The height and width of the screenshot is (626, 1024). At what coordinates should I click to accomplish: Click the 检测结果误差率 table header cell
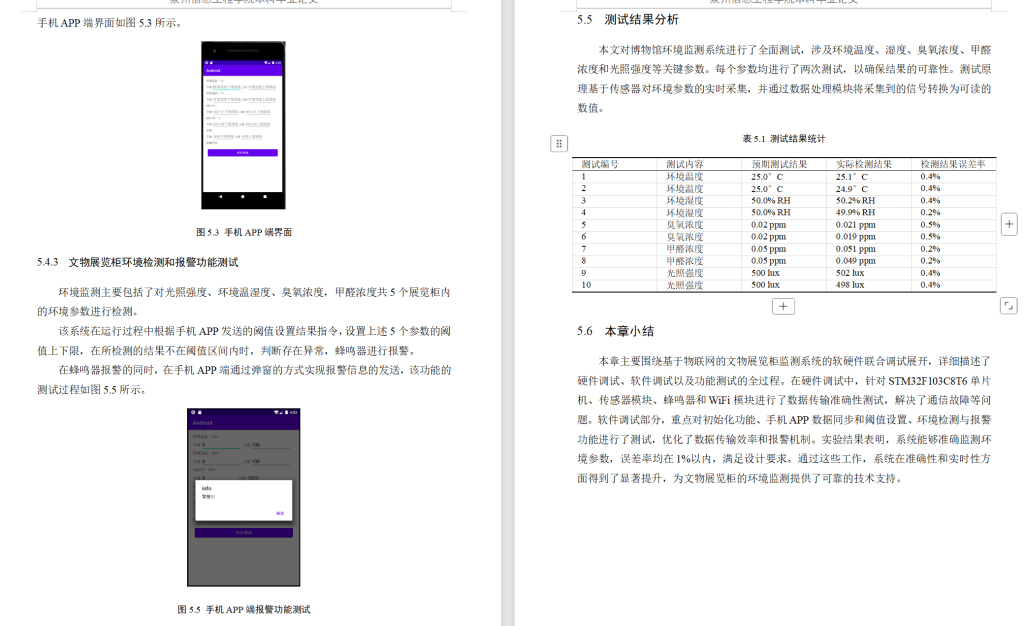(x=952, y=163)
